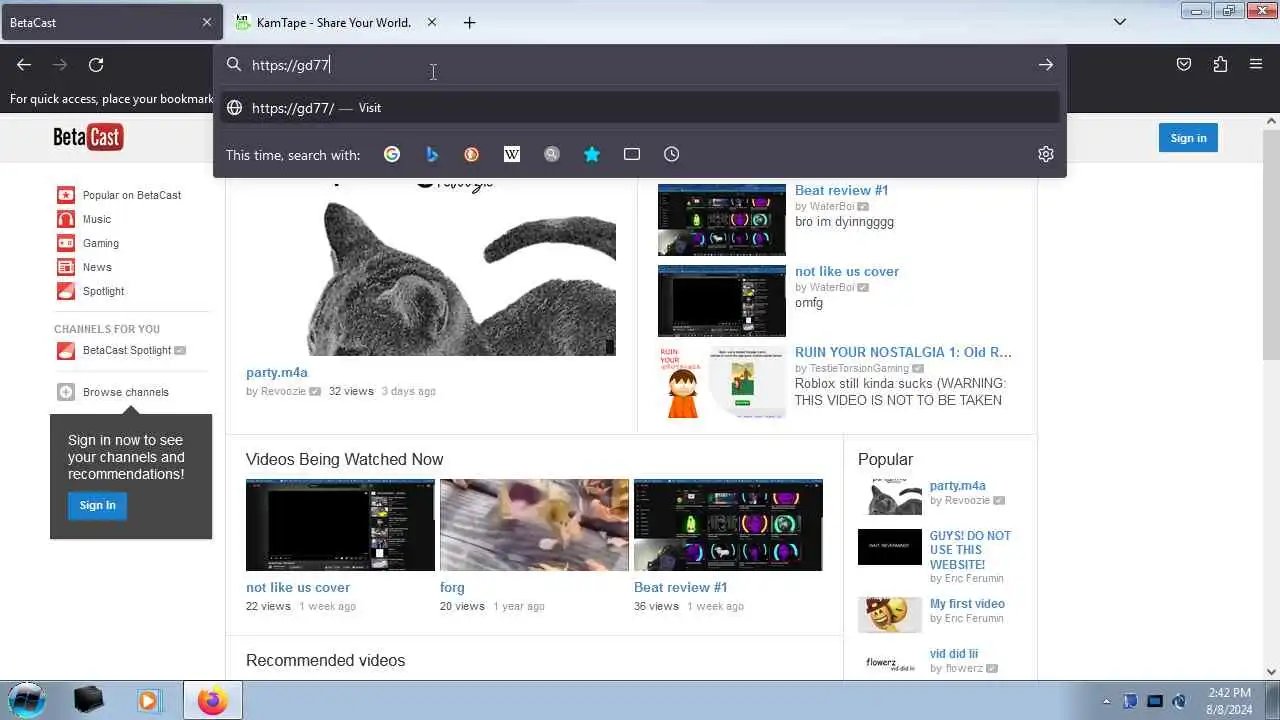
Task: Switch to KamTape - Share Your World tab
Action: coord(334,22)
